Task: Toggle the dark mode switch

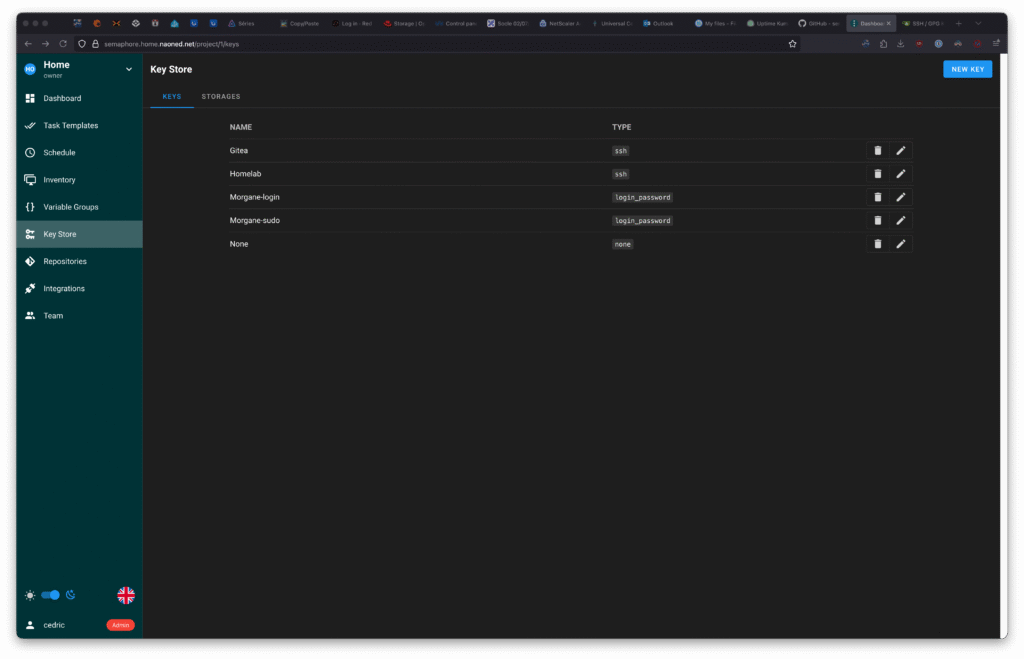Action: coord(50,595)
